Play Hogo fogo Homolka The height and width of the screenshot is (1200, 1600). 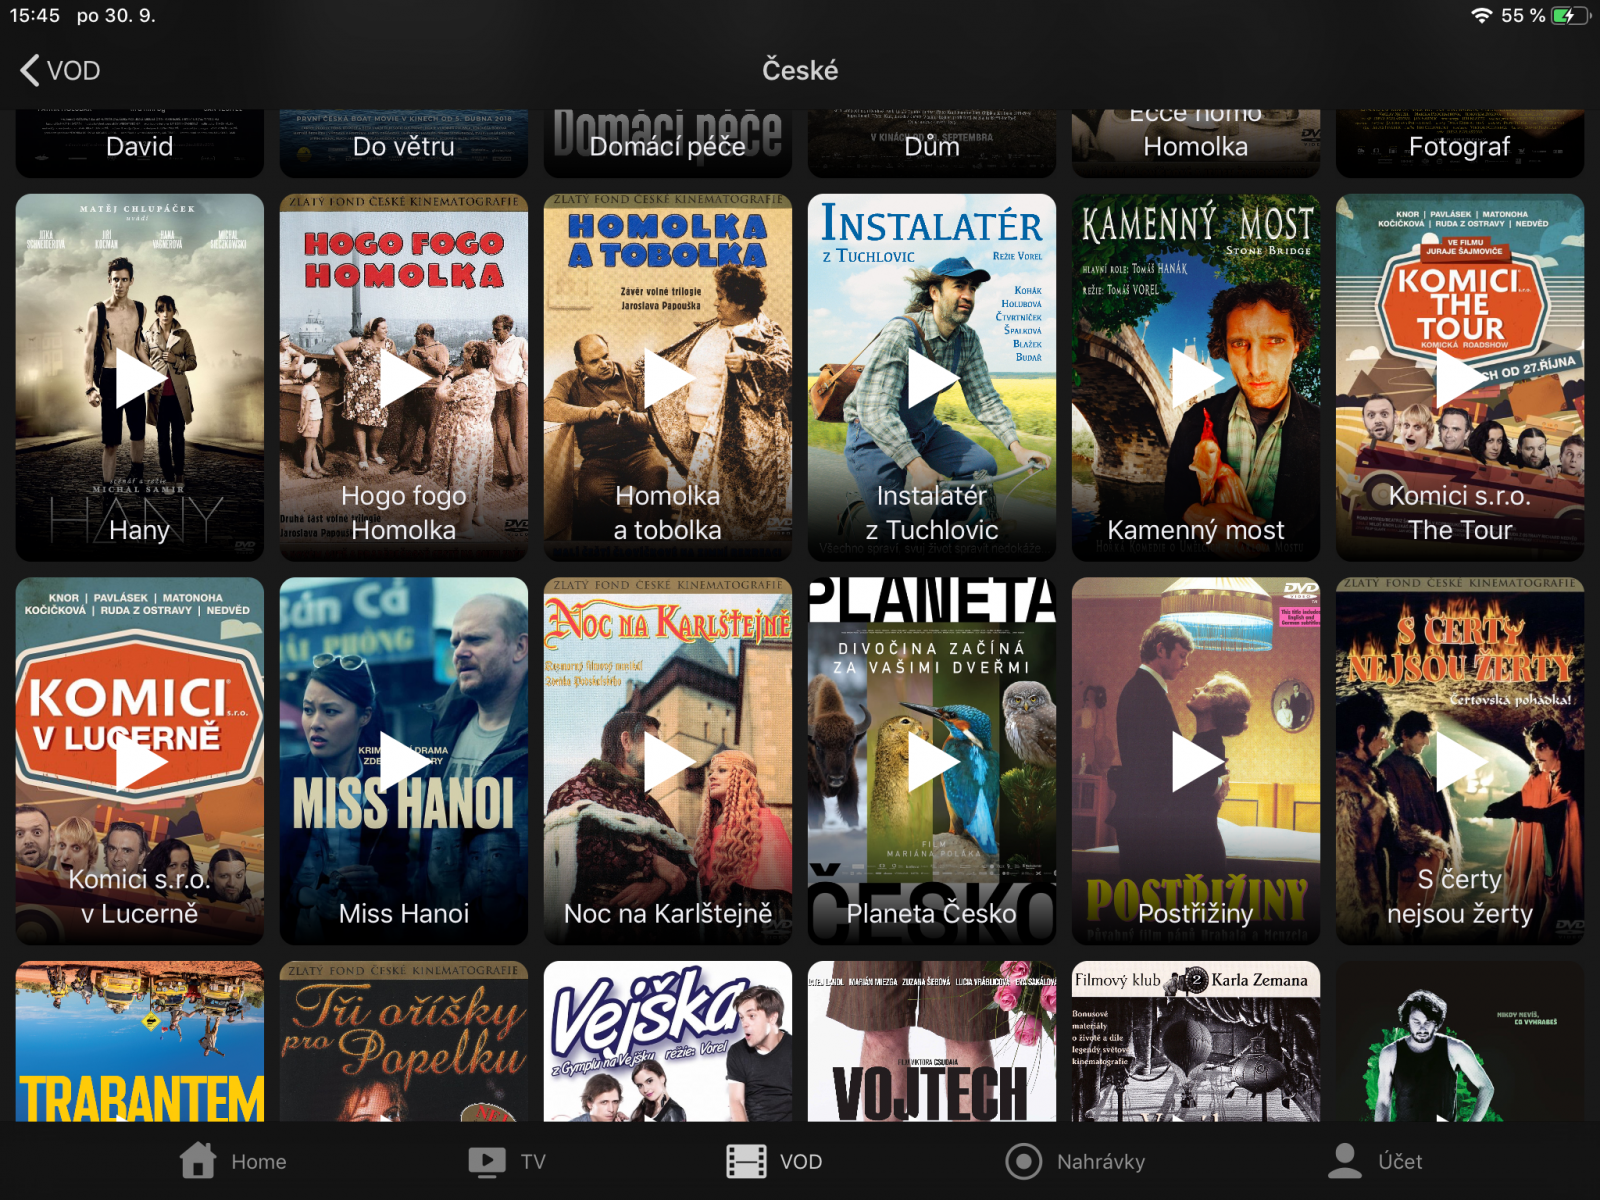click(404, 378)
